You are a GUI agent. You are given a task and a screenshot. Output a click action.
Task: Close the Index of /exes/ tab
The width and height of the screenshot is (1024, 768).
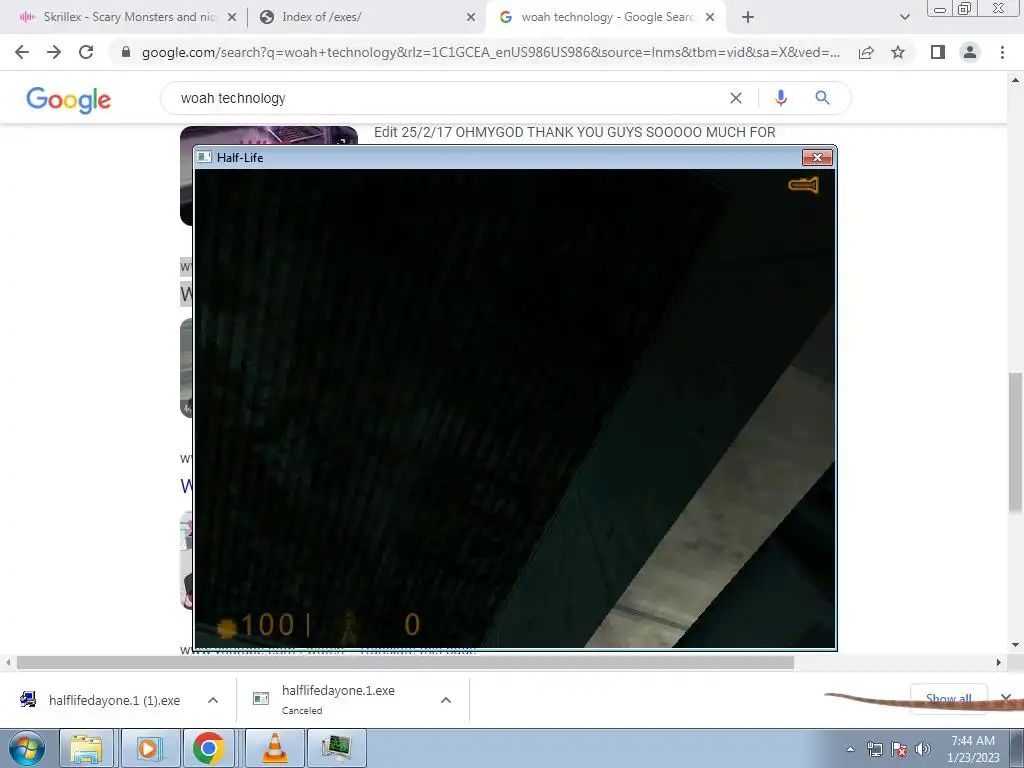click(x=471, y=17)
